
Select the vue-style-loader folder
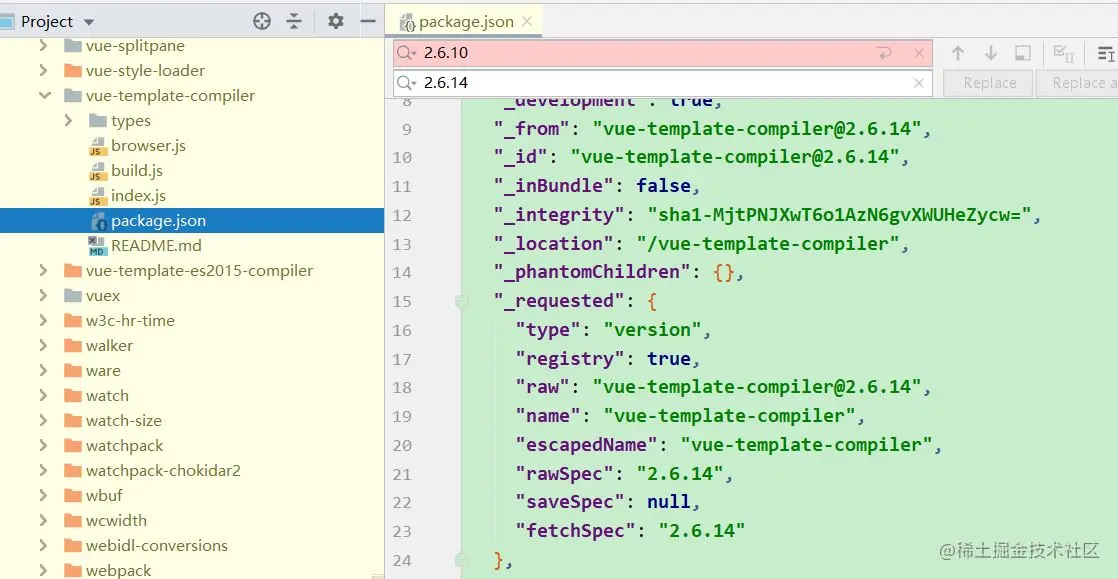[x=145, y=71]
